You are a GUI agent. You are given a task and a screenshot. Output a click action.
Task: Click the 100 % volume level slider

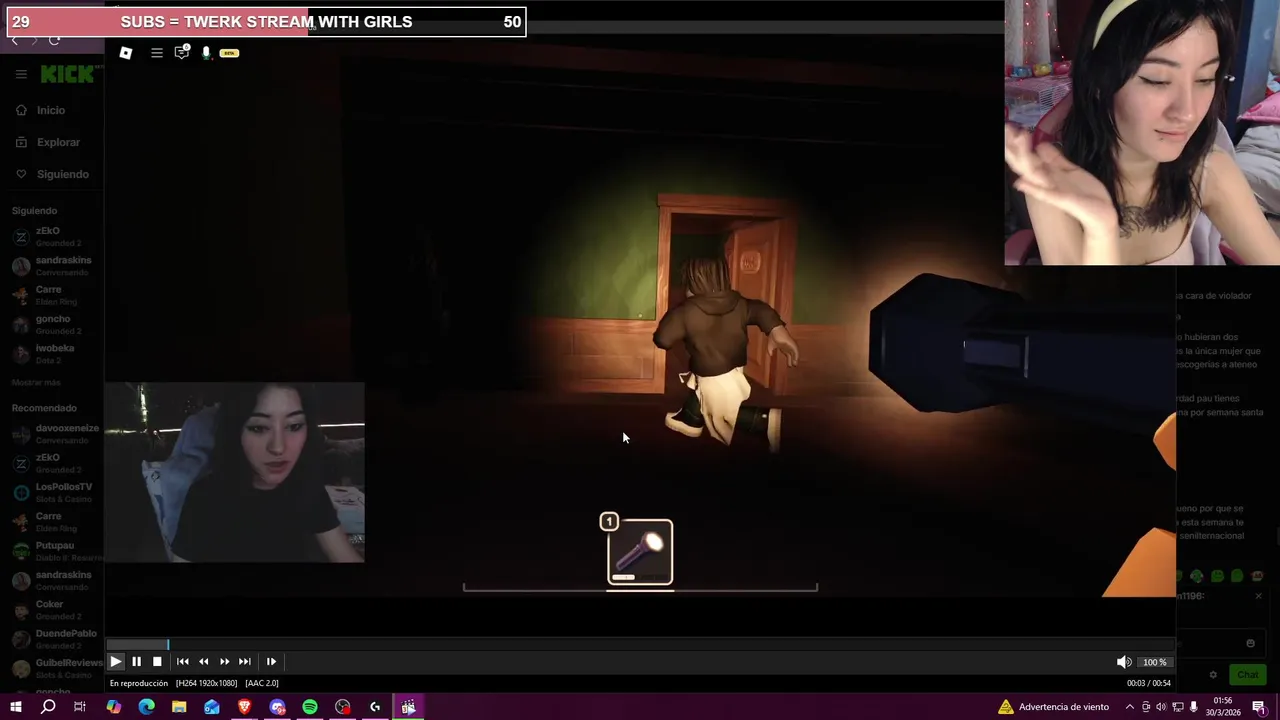coord(1155,662)
